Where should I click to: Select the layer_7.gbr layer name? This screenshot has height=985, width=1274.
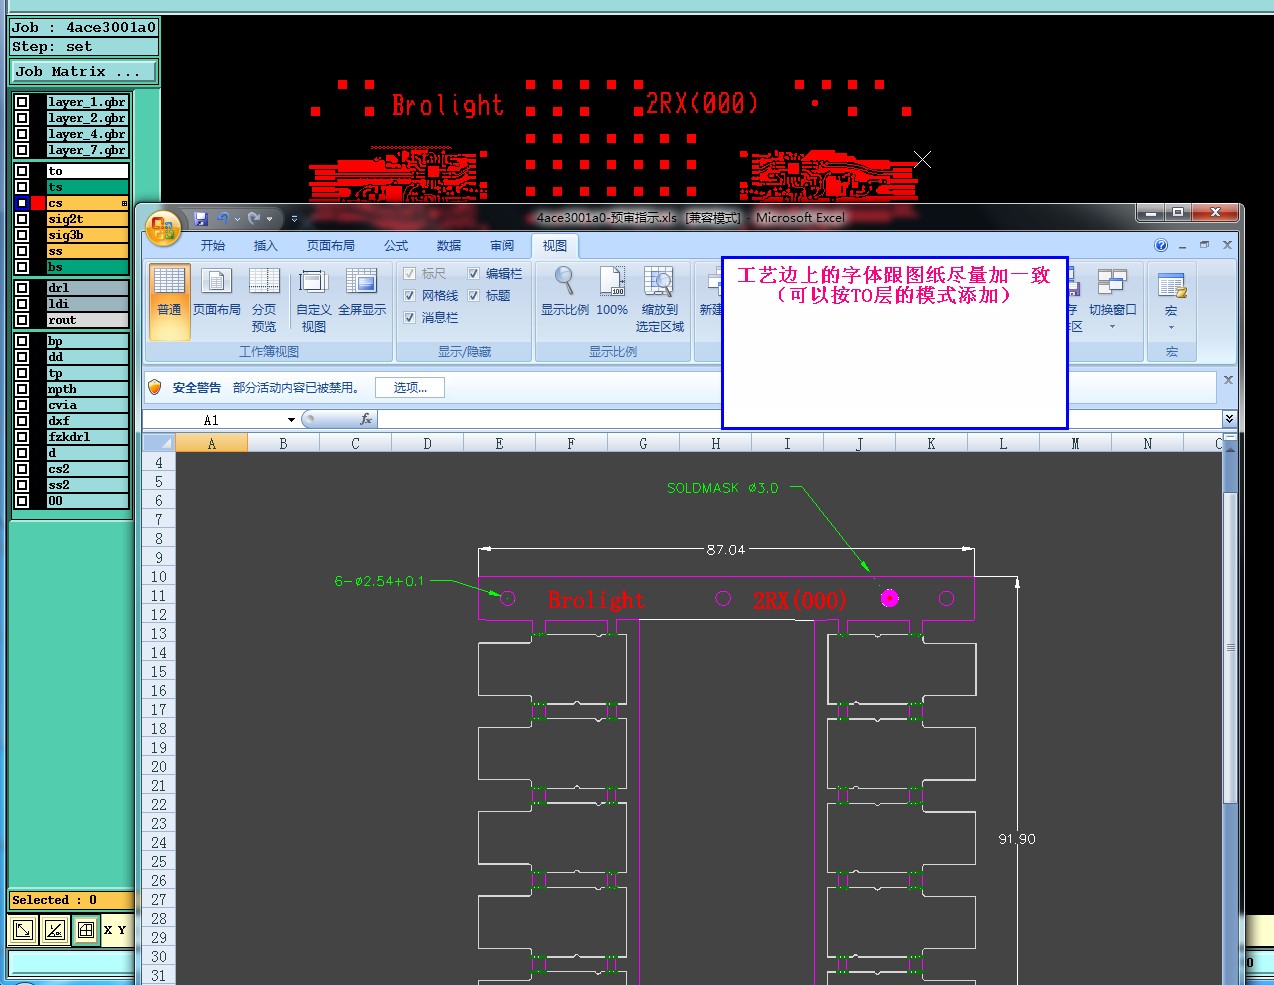tap(88, 150)
